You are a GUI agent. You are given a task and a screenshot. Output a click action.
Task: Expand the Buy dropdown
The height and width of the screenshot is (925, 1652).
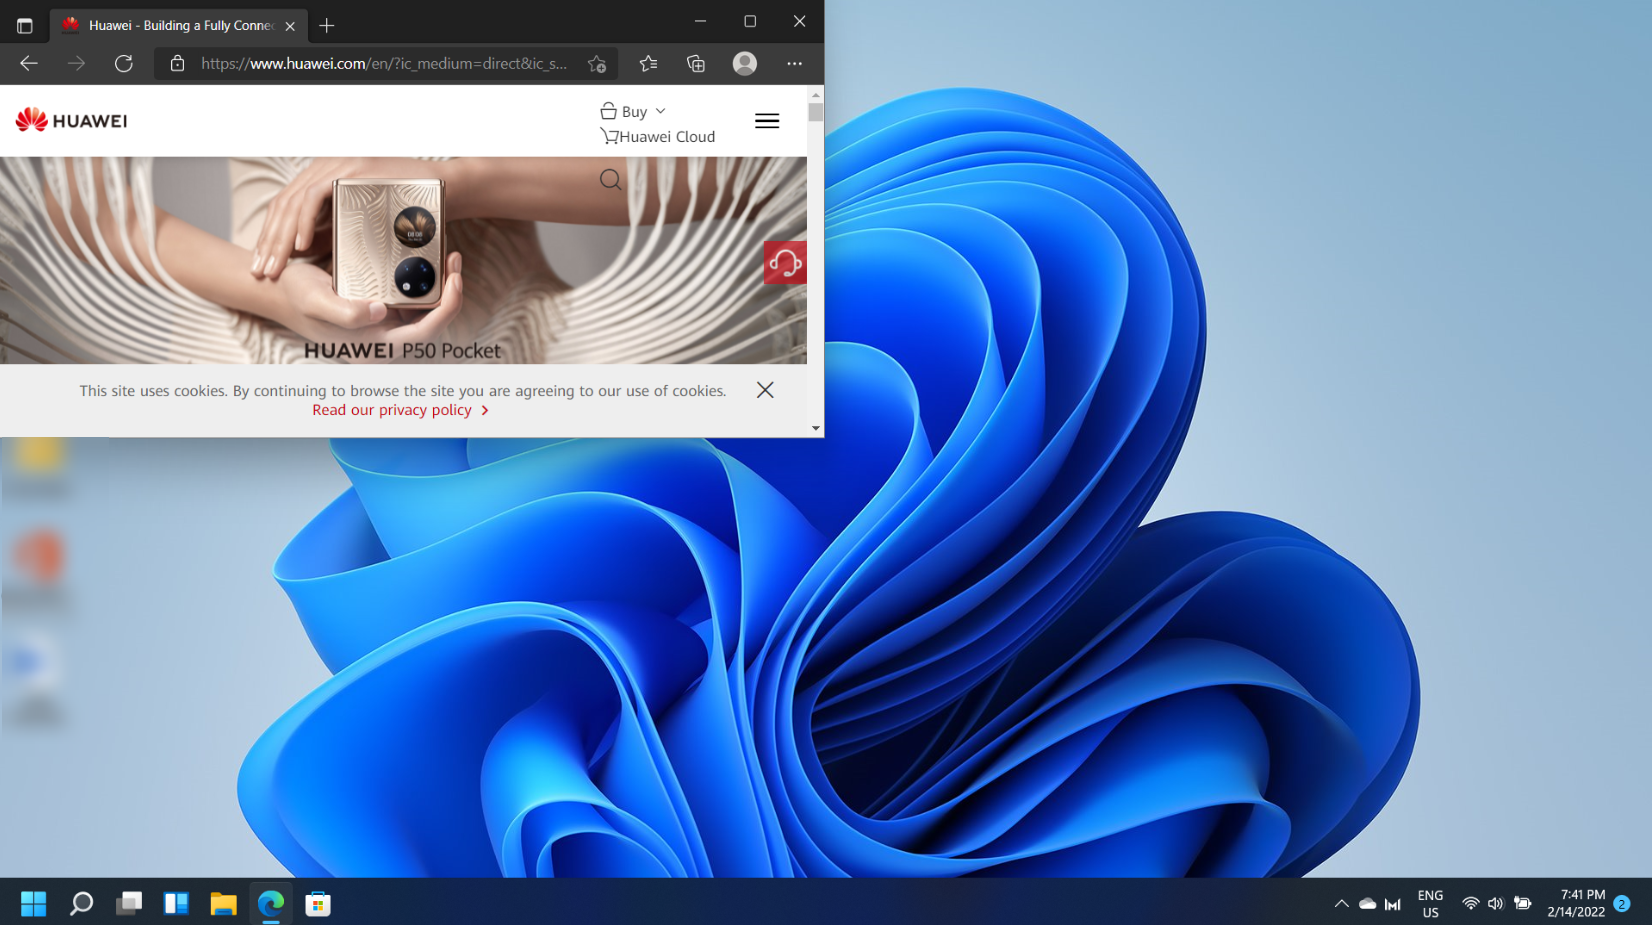[633, 111]
